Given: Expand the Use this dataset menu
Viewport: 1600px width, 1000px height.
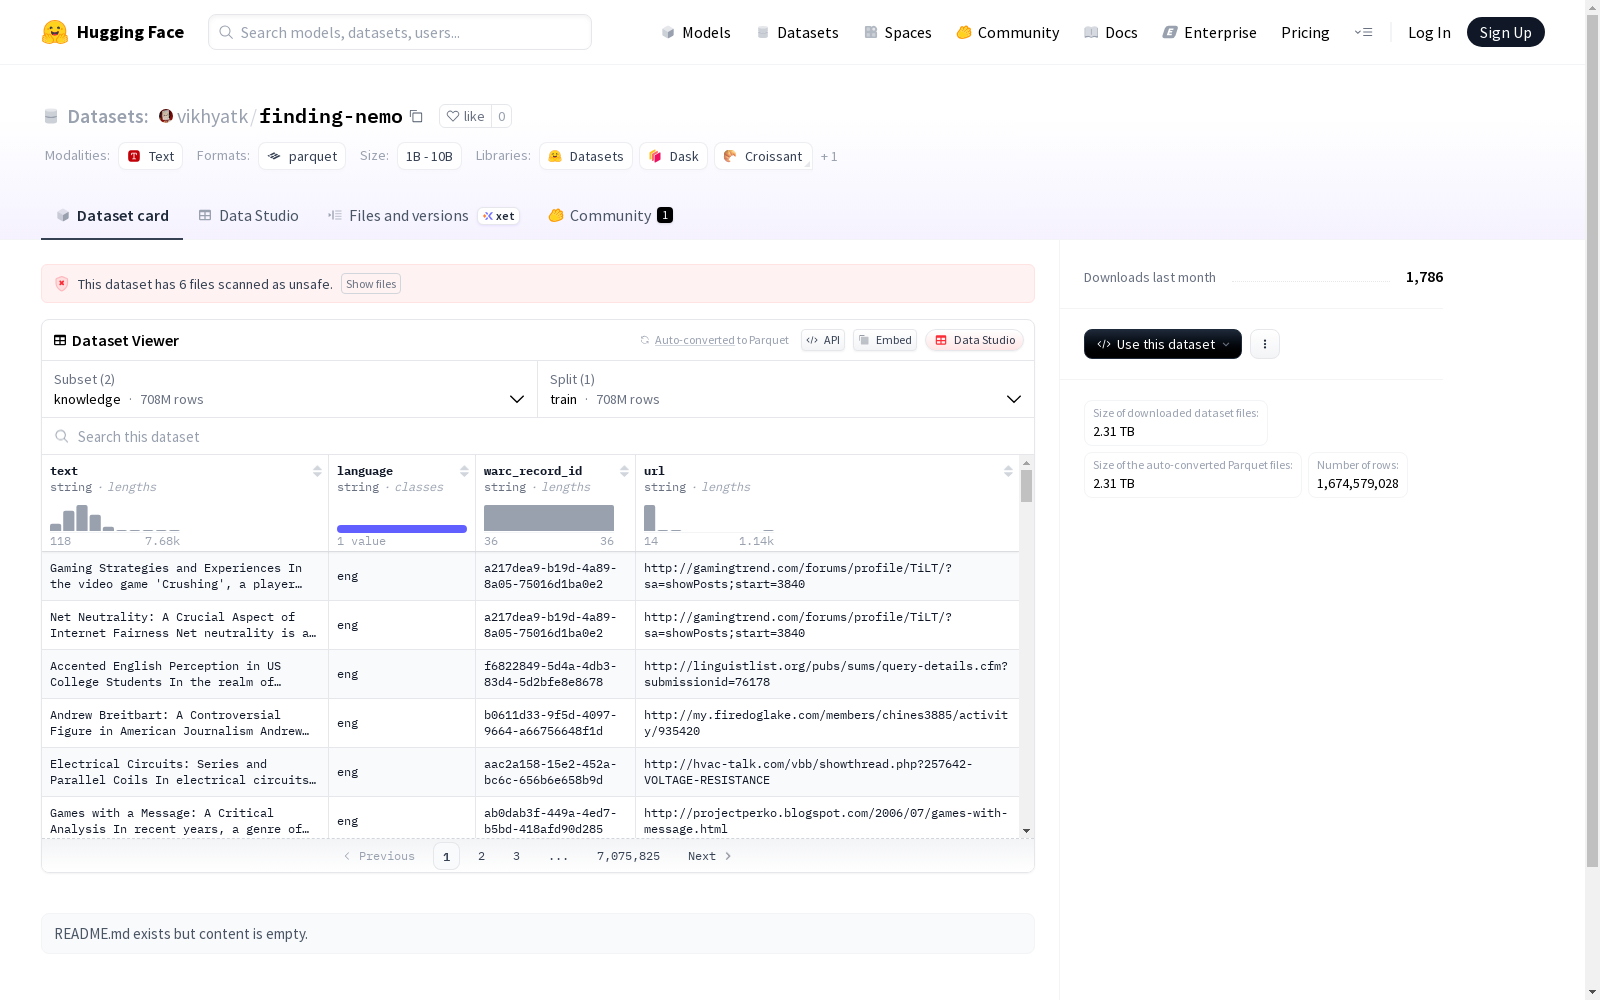Looking at the screenshot, I should pyautogui.click(x=1163, y=344).
